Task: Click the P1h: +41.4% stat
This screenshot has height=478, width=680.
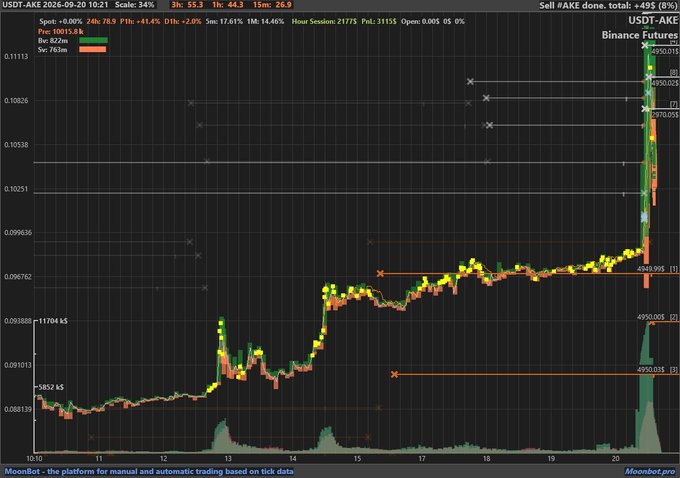Action: (140, 21)
